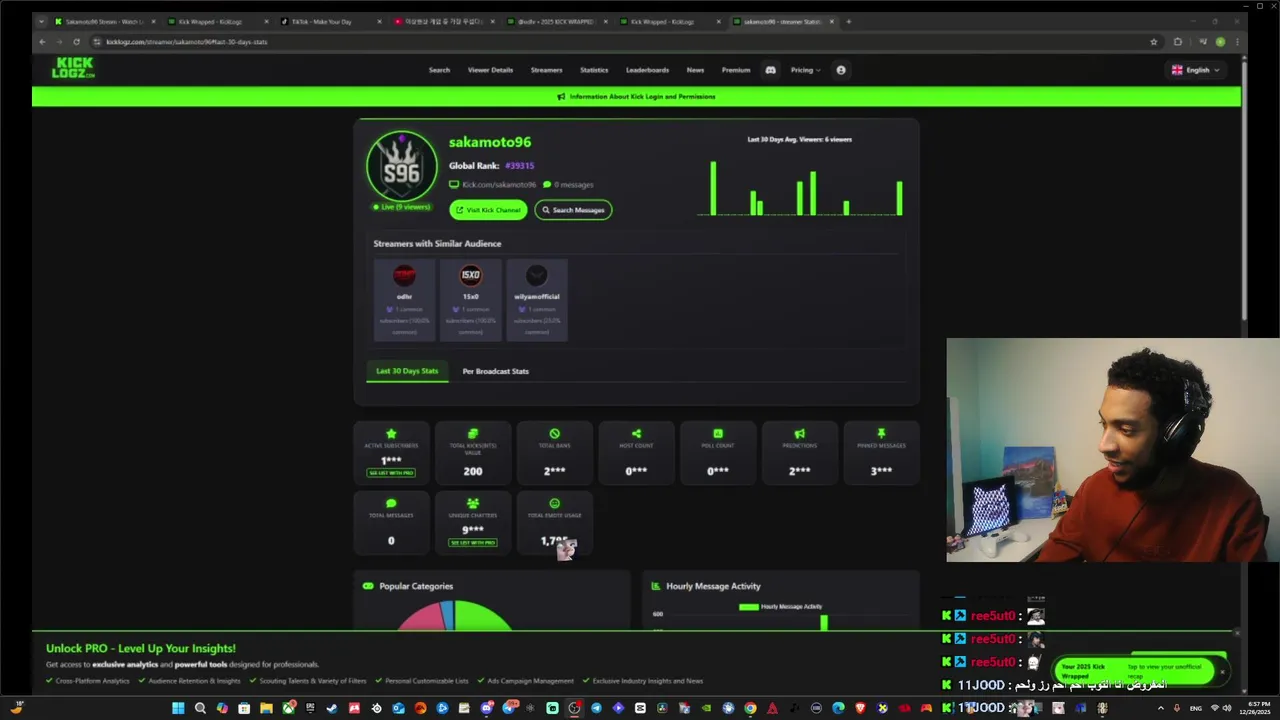
Task: Bookmark page with the star icon
Action: click(x=1154, y=42)
